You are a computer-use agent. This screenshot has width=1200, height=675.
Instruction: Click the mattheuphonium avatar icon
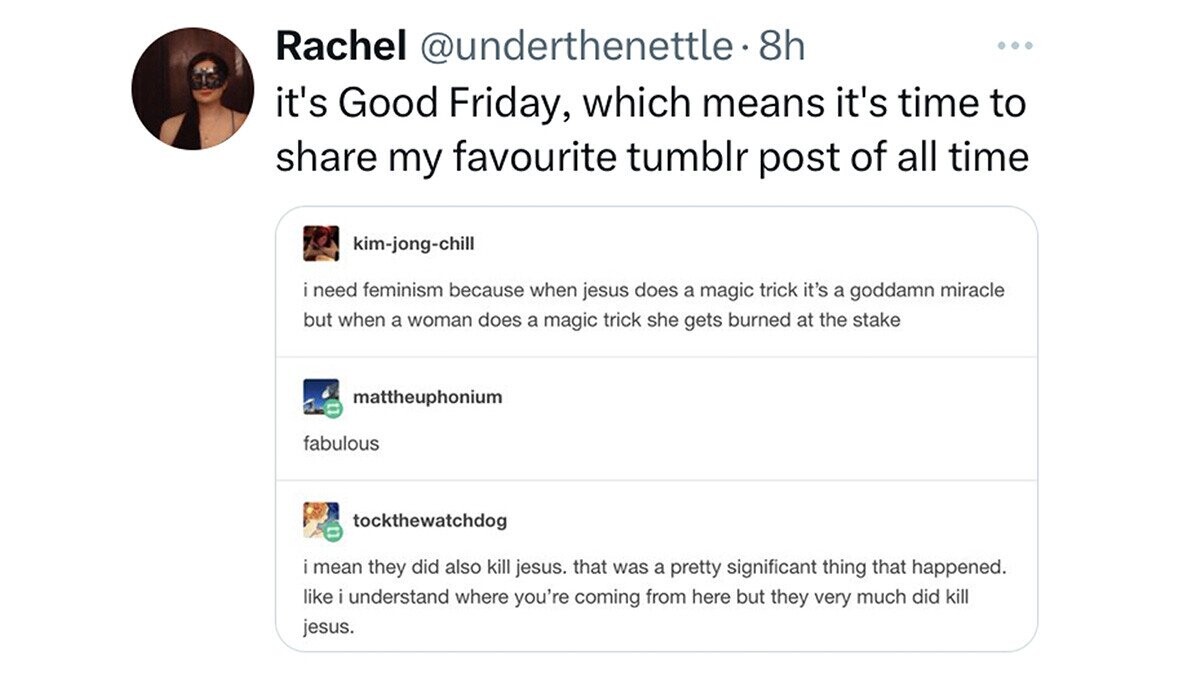coord(319,396)
